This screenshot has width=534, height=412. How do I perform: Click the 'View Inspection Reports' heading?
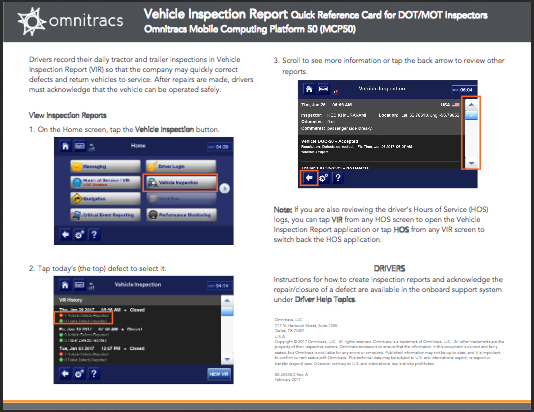(67, 115)
